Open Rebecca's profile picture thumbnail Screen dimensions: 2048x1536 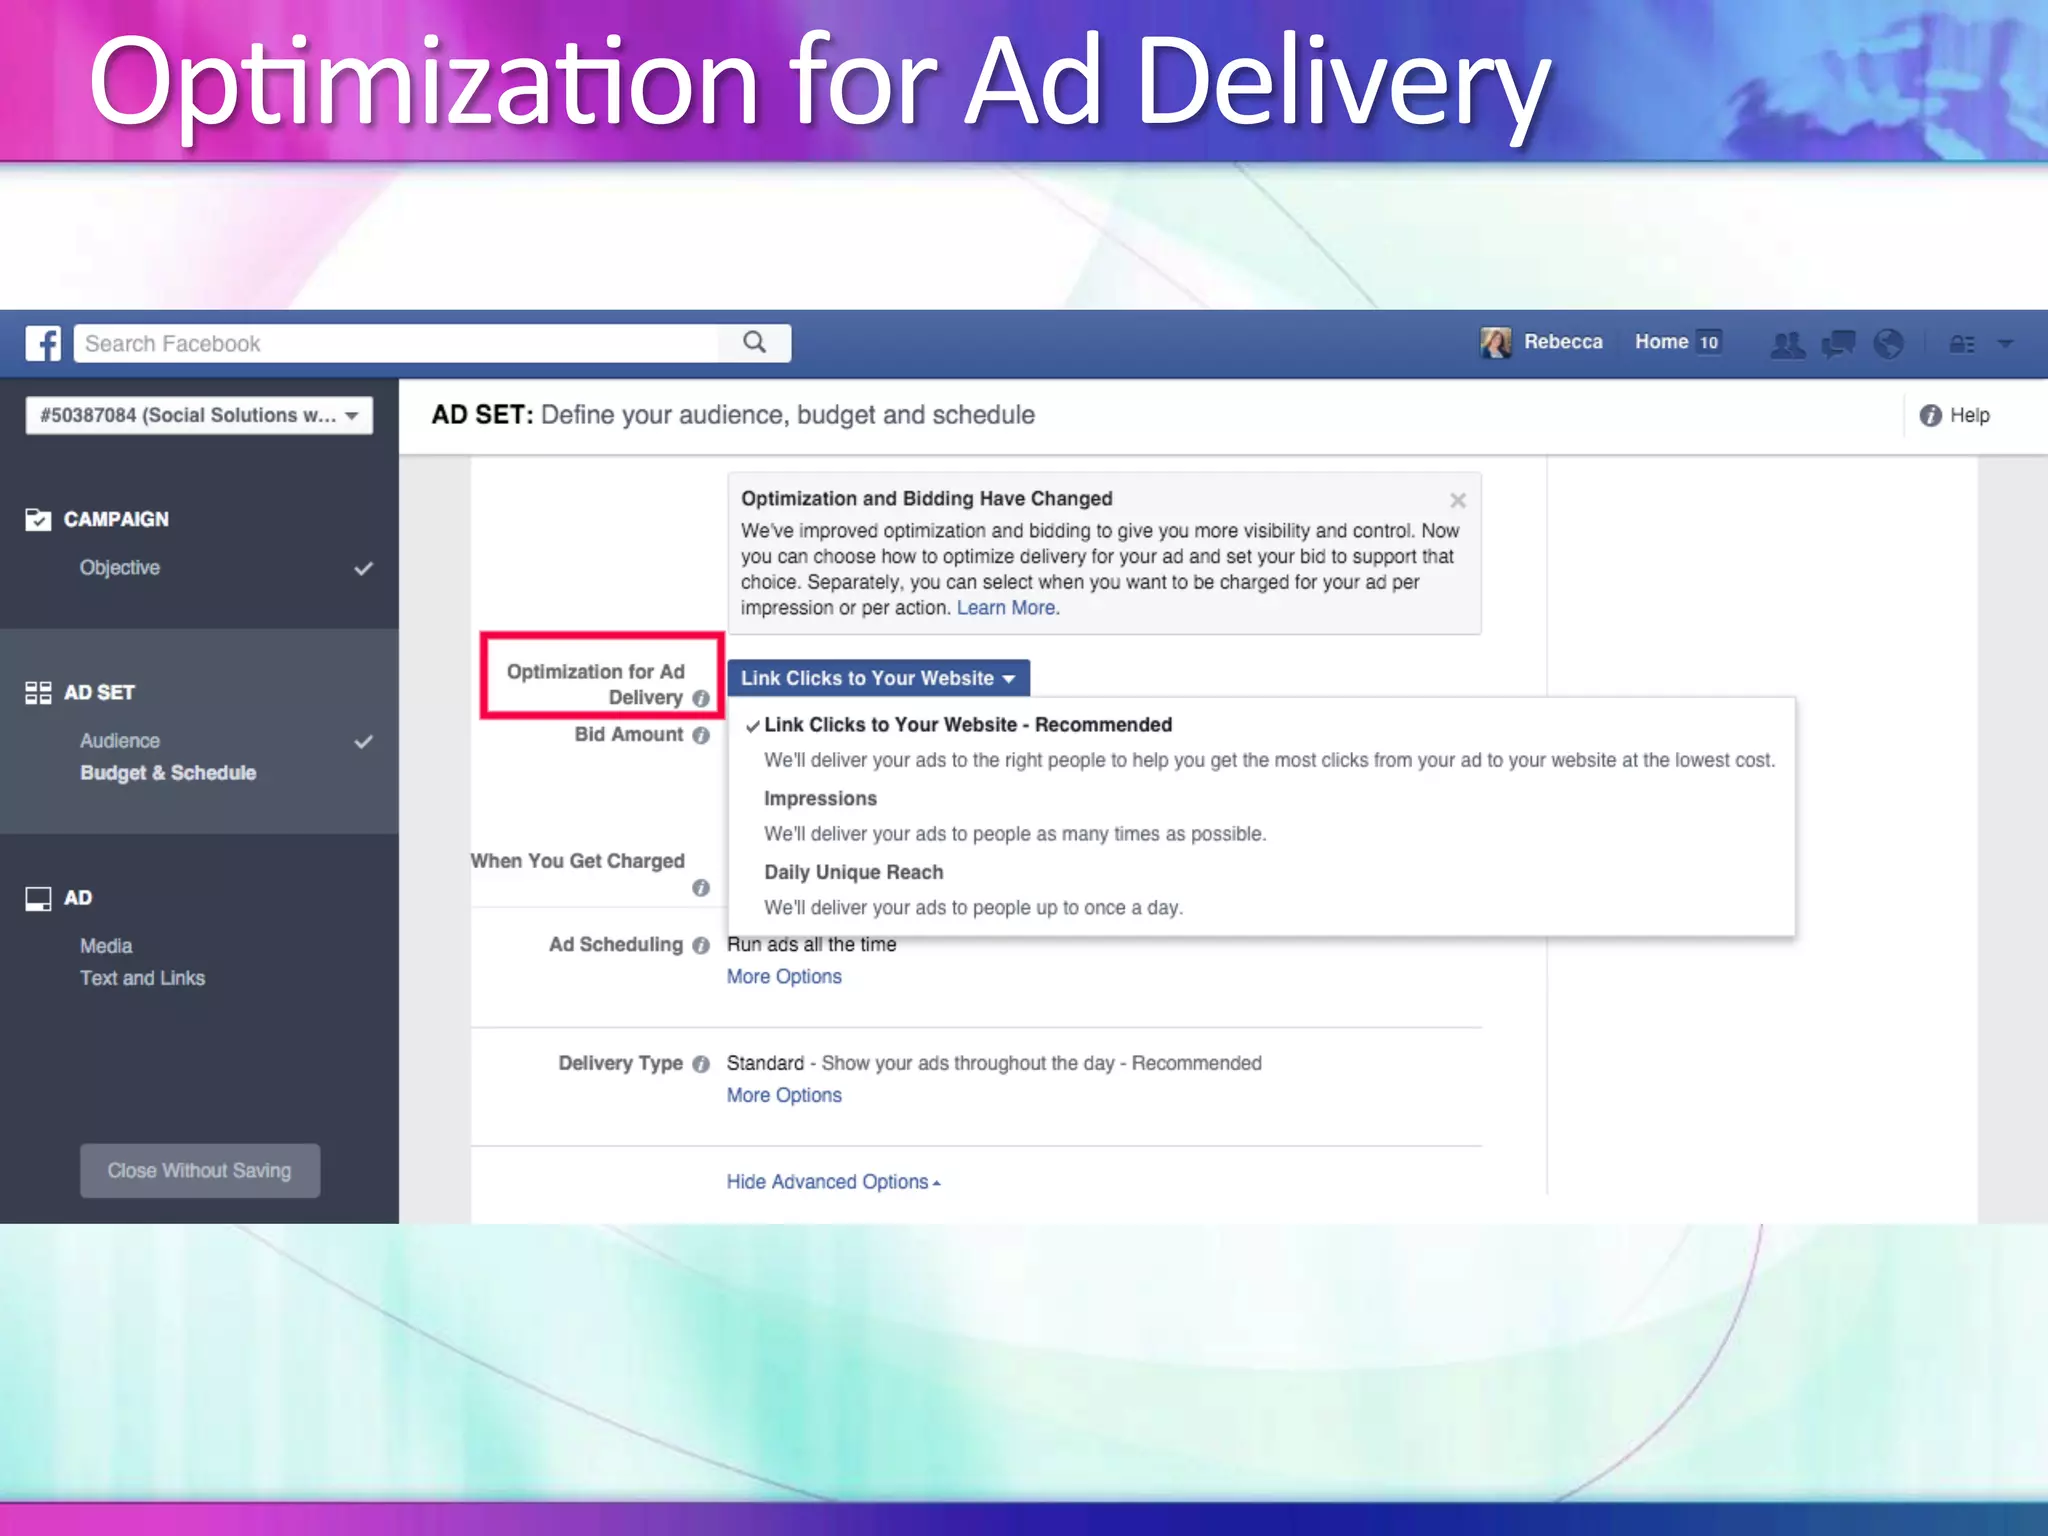1495,342
